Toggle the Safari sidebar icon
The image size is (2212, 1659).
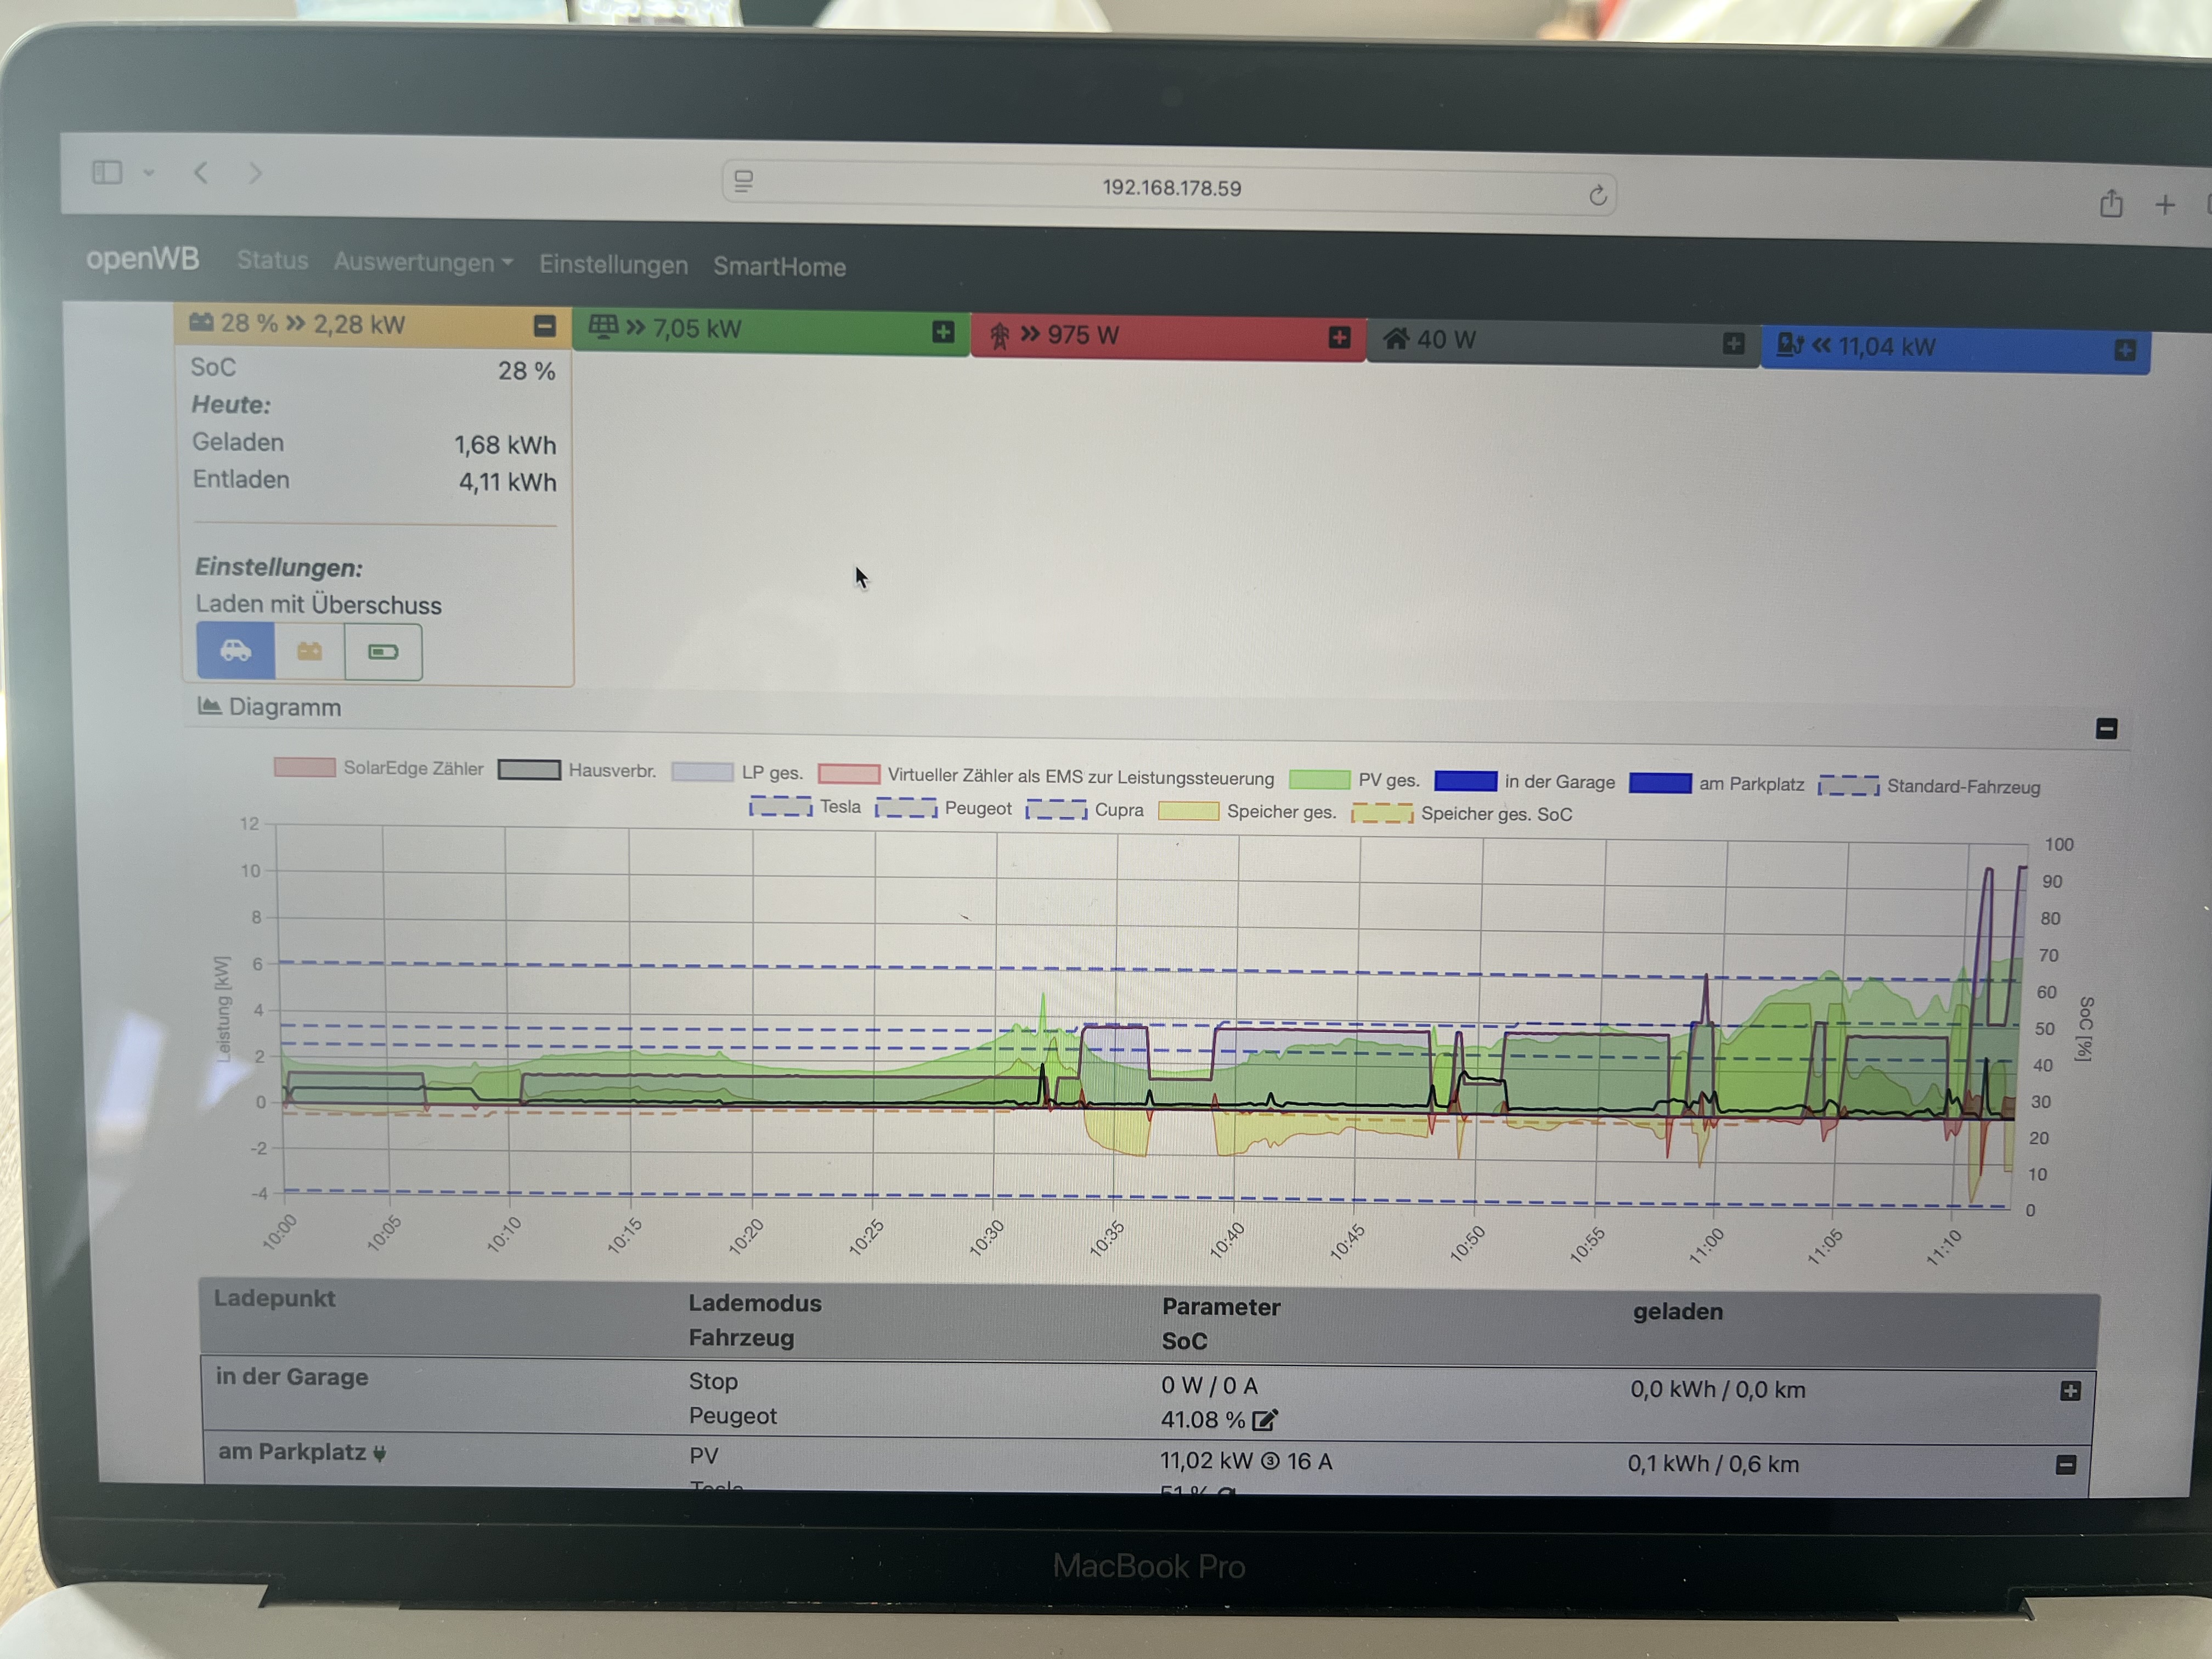[x=107, y=172]
